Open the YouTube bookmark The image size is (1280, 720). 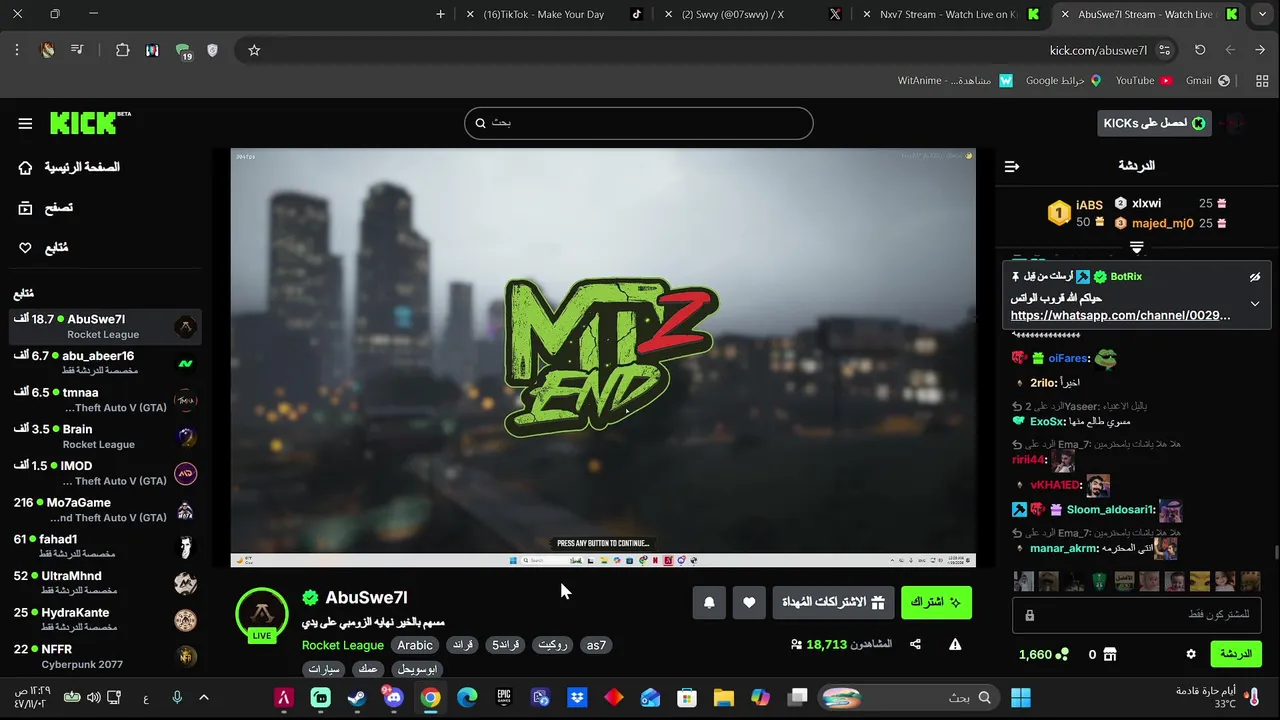[x=1143, y=80]
